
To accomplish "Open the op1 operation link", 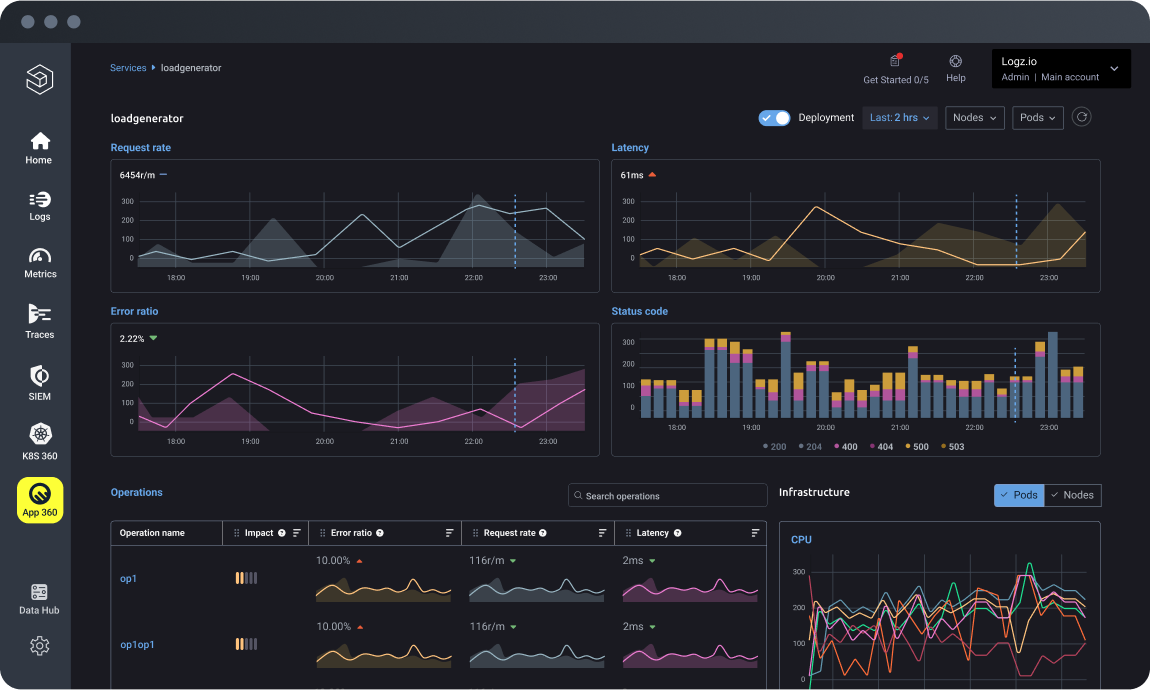I will point(128,579).
